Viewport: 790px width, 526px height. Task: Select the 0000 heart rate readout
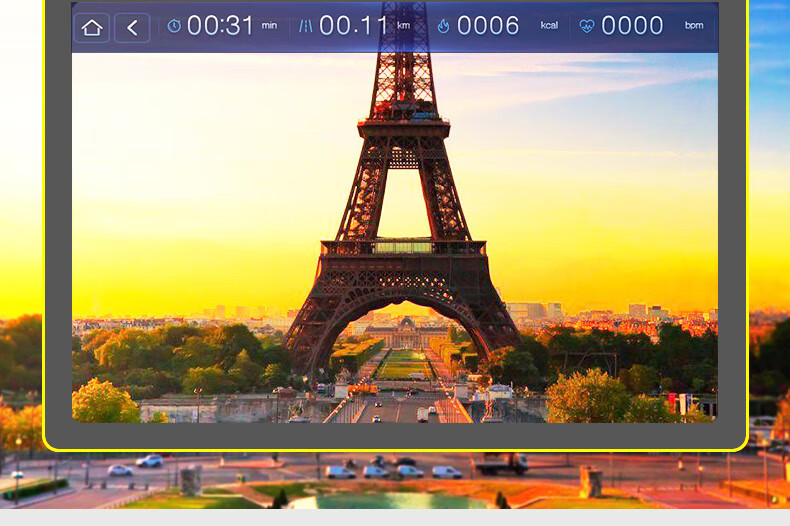point(632,26)
